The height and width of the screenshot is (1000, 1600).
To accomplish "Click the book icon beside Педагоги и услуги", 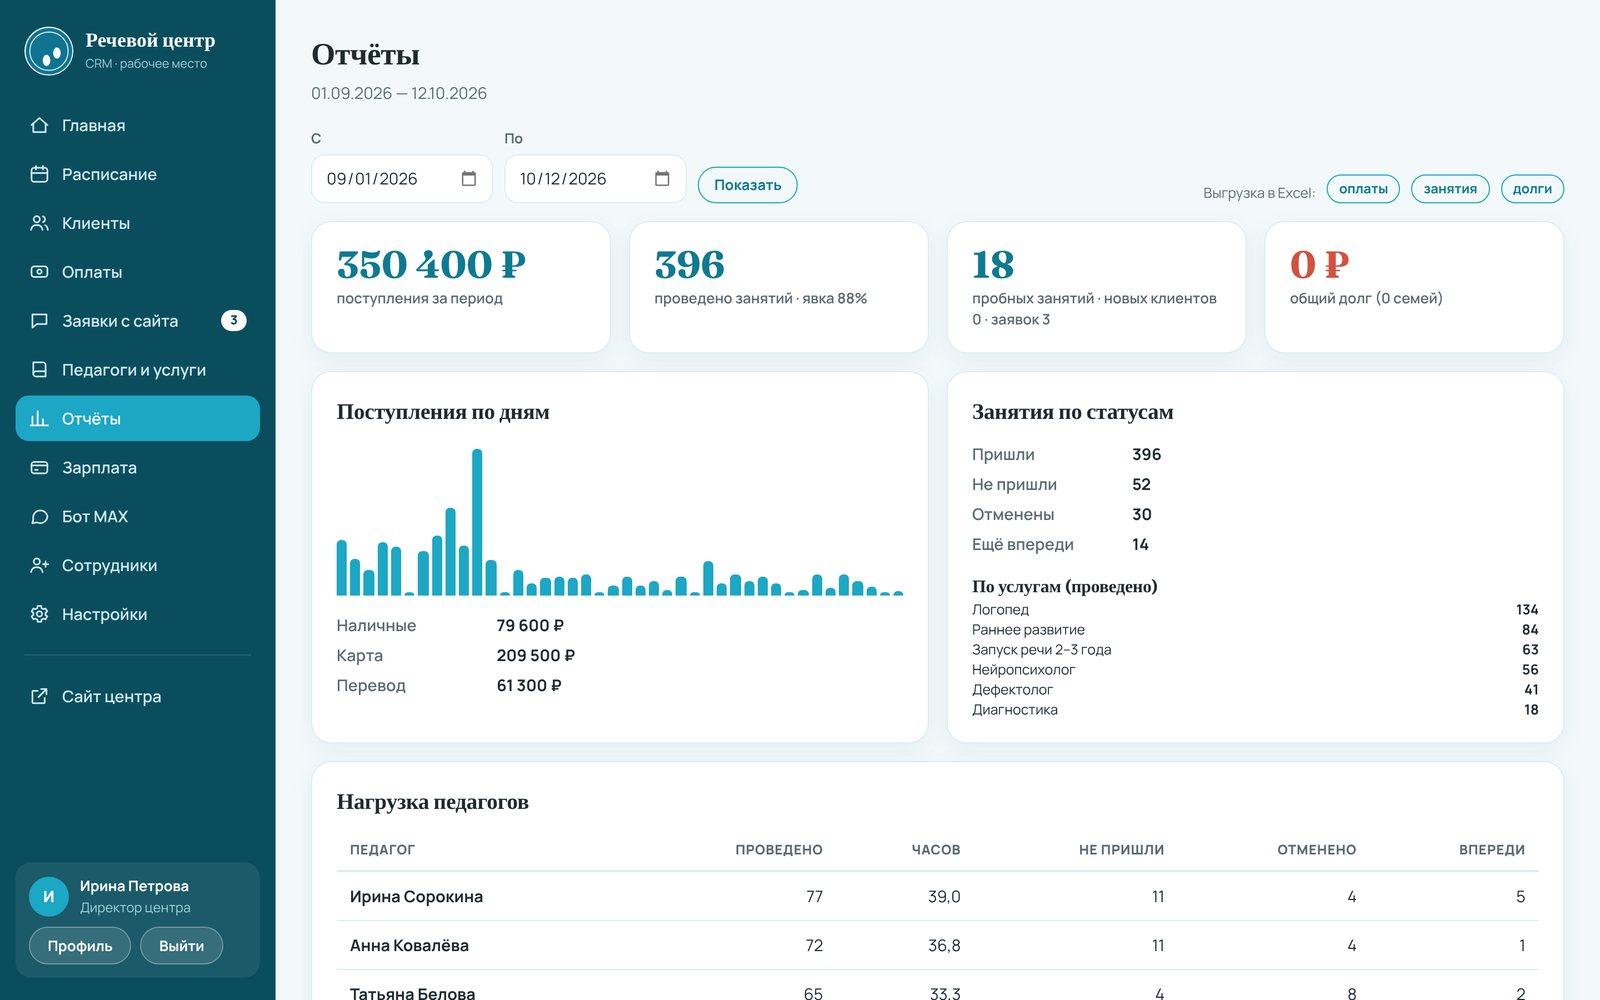I will 39,370.
